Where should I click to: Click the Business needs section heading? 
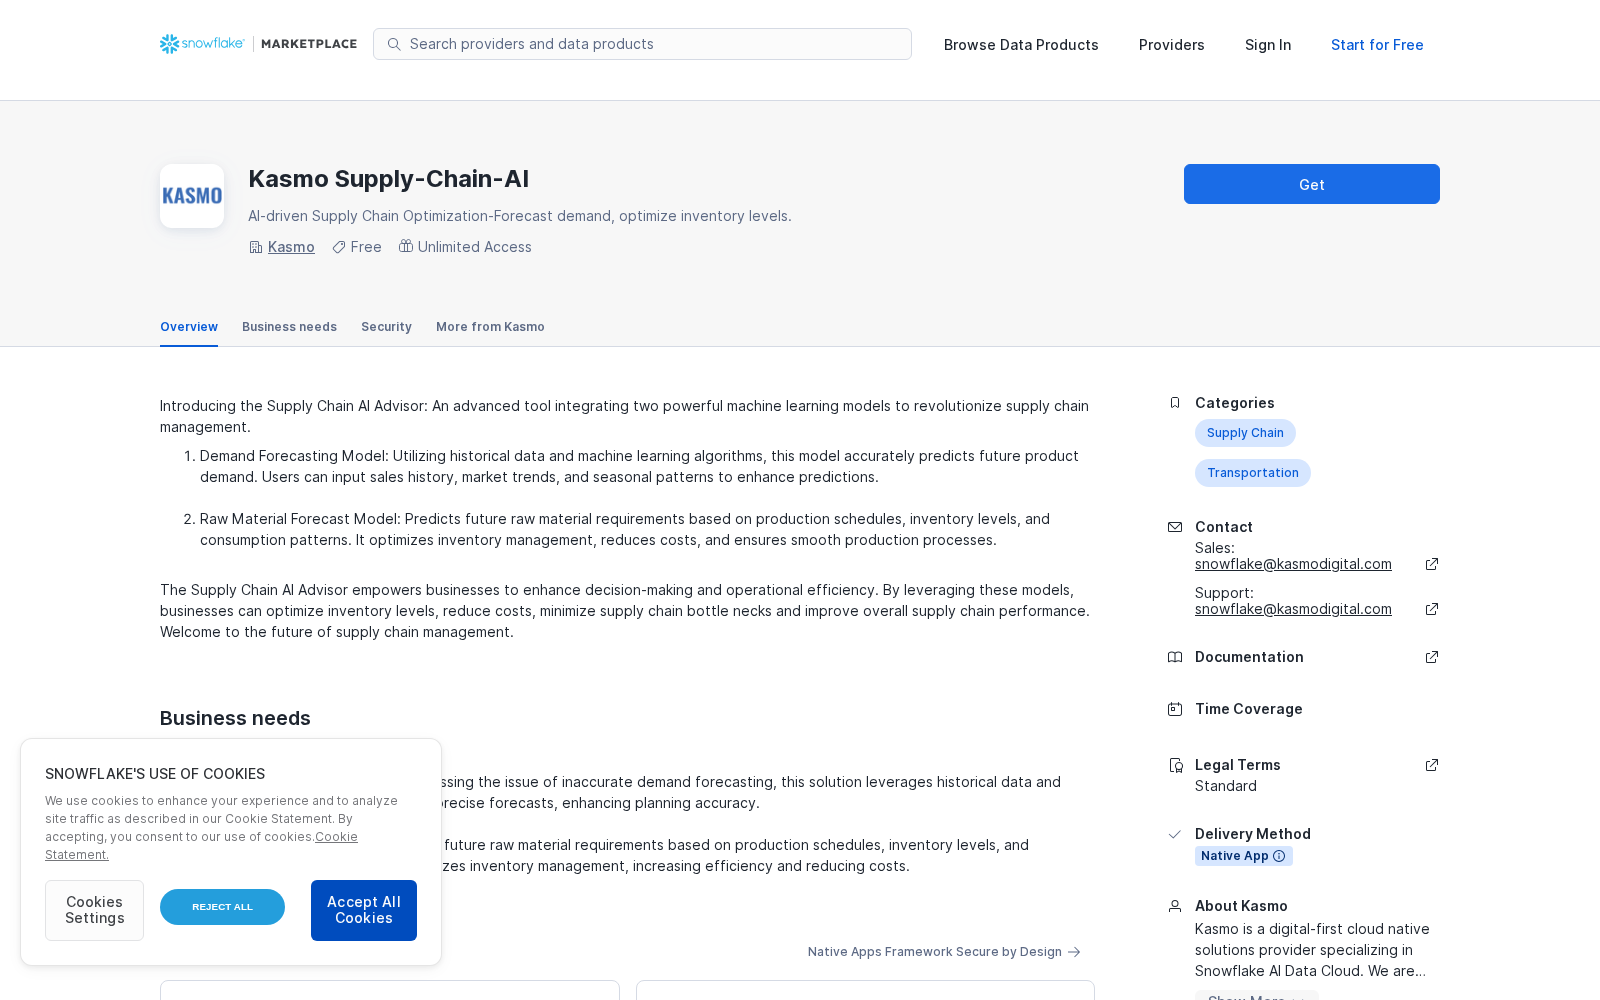235,718
